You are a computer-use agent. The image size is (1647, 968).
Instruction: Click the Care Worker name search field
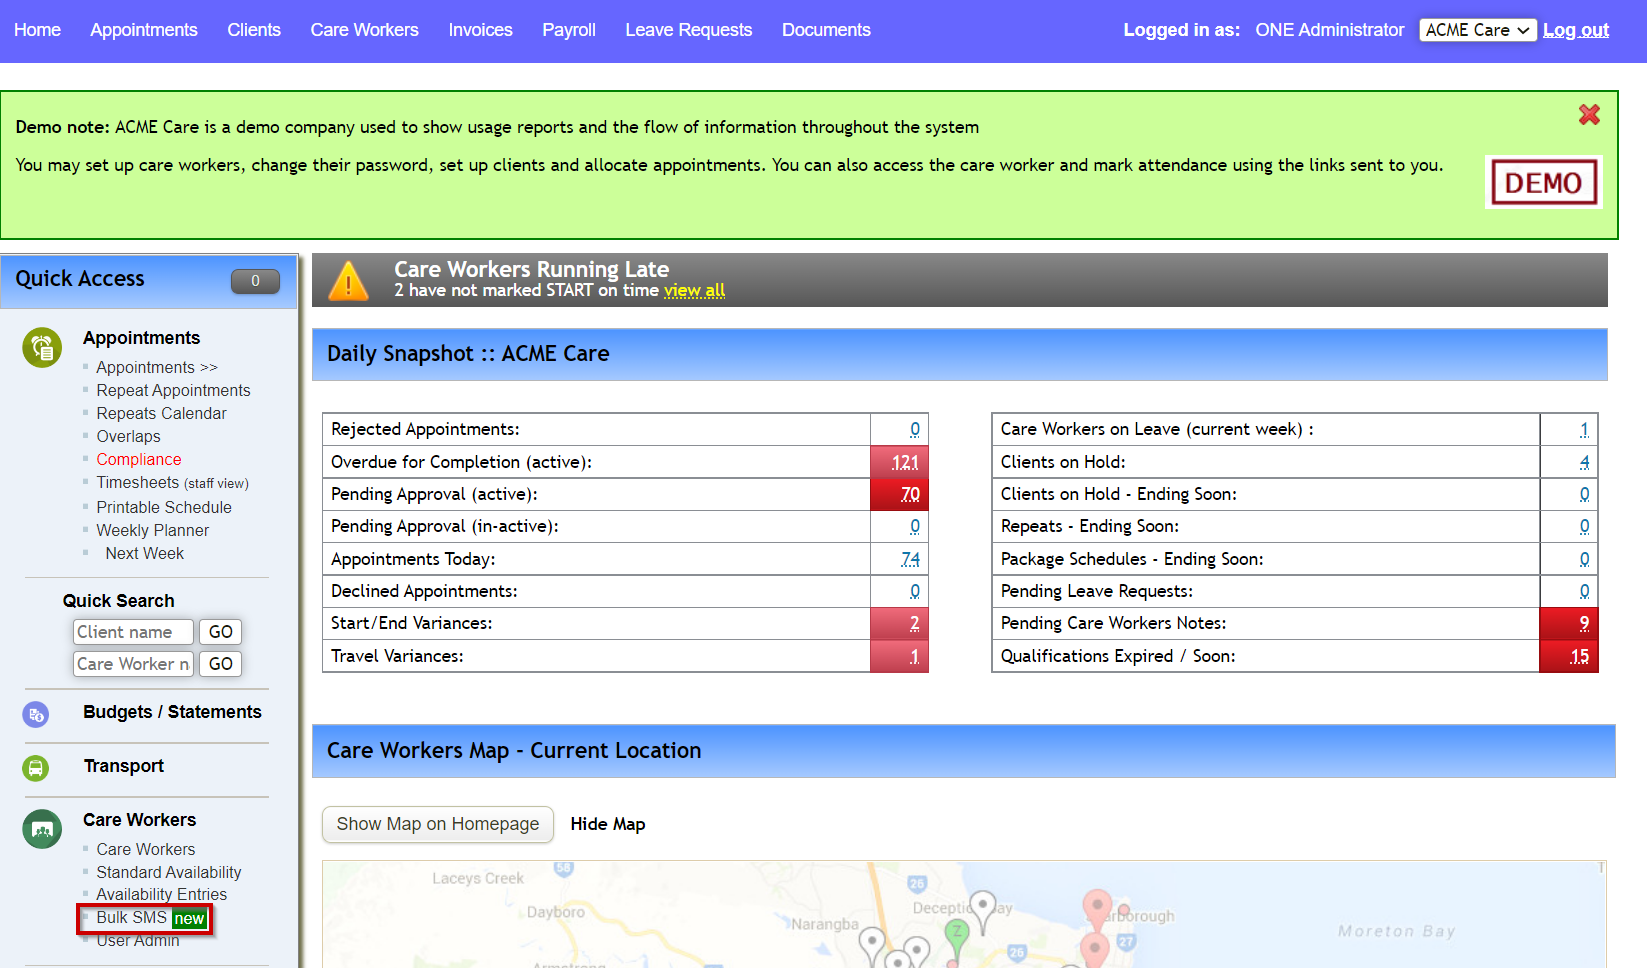(x=132, y=663)
